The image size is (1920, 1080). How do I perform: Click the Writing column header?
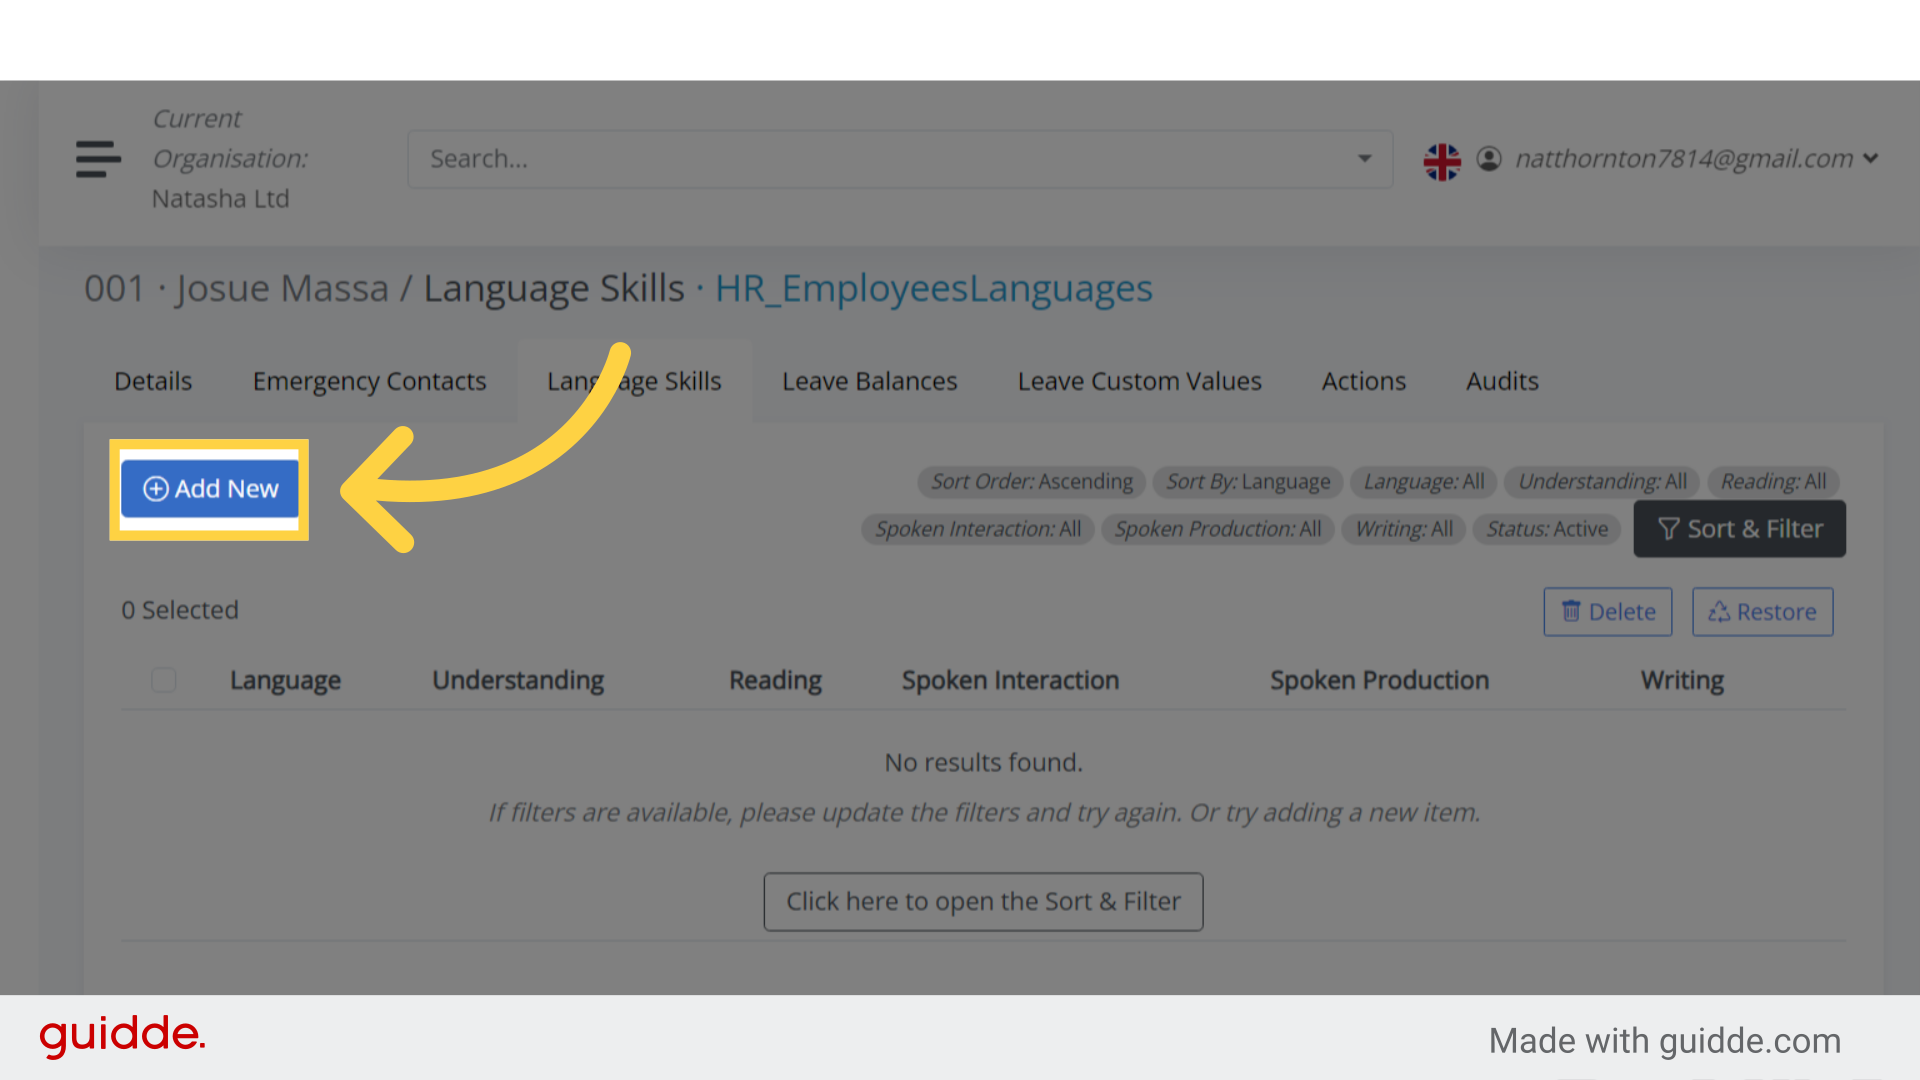click(x=1682, y=680)
